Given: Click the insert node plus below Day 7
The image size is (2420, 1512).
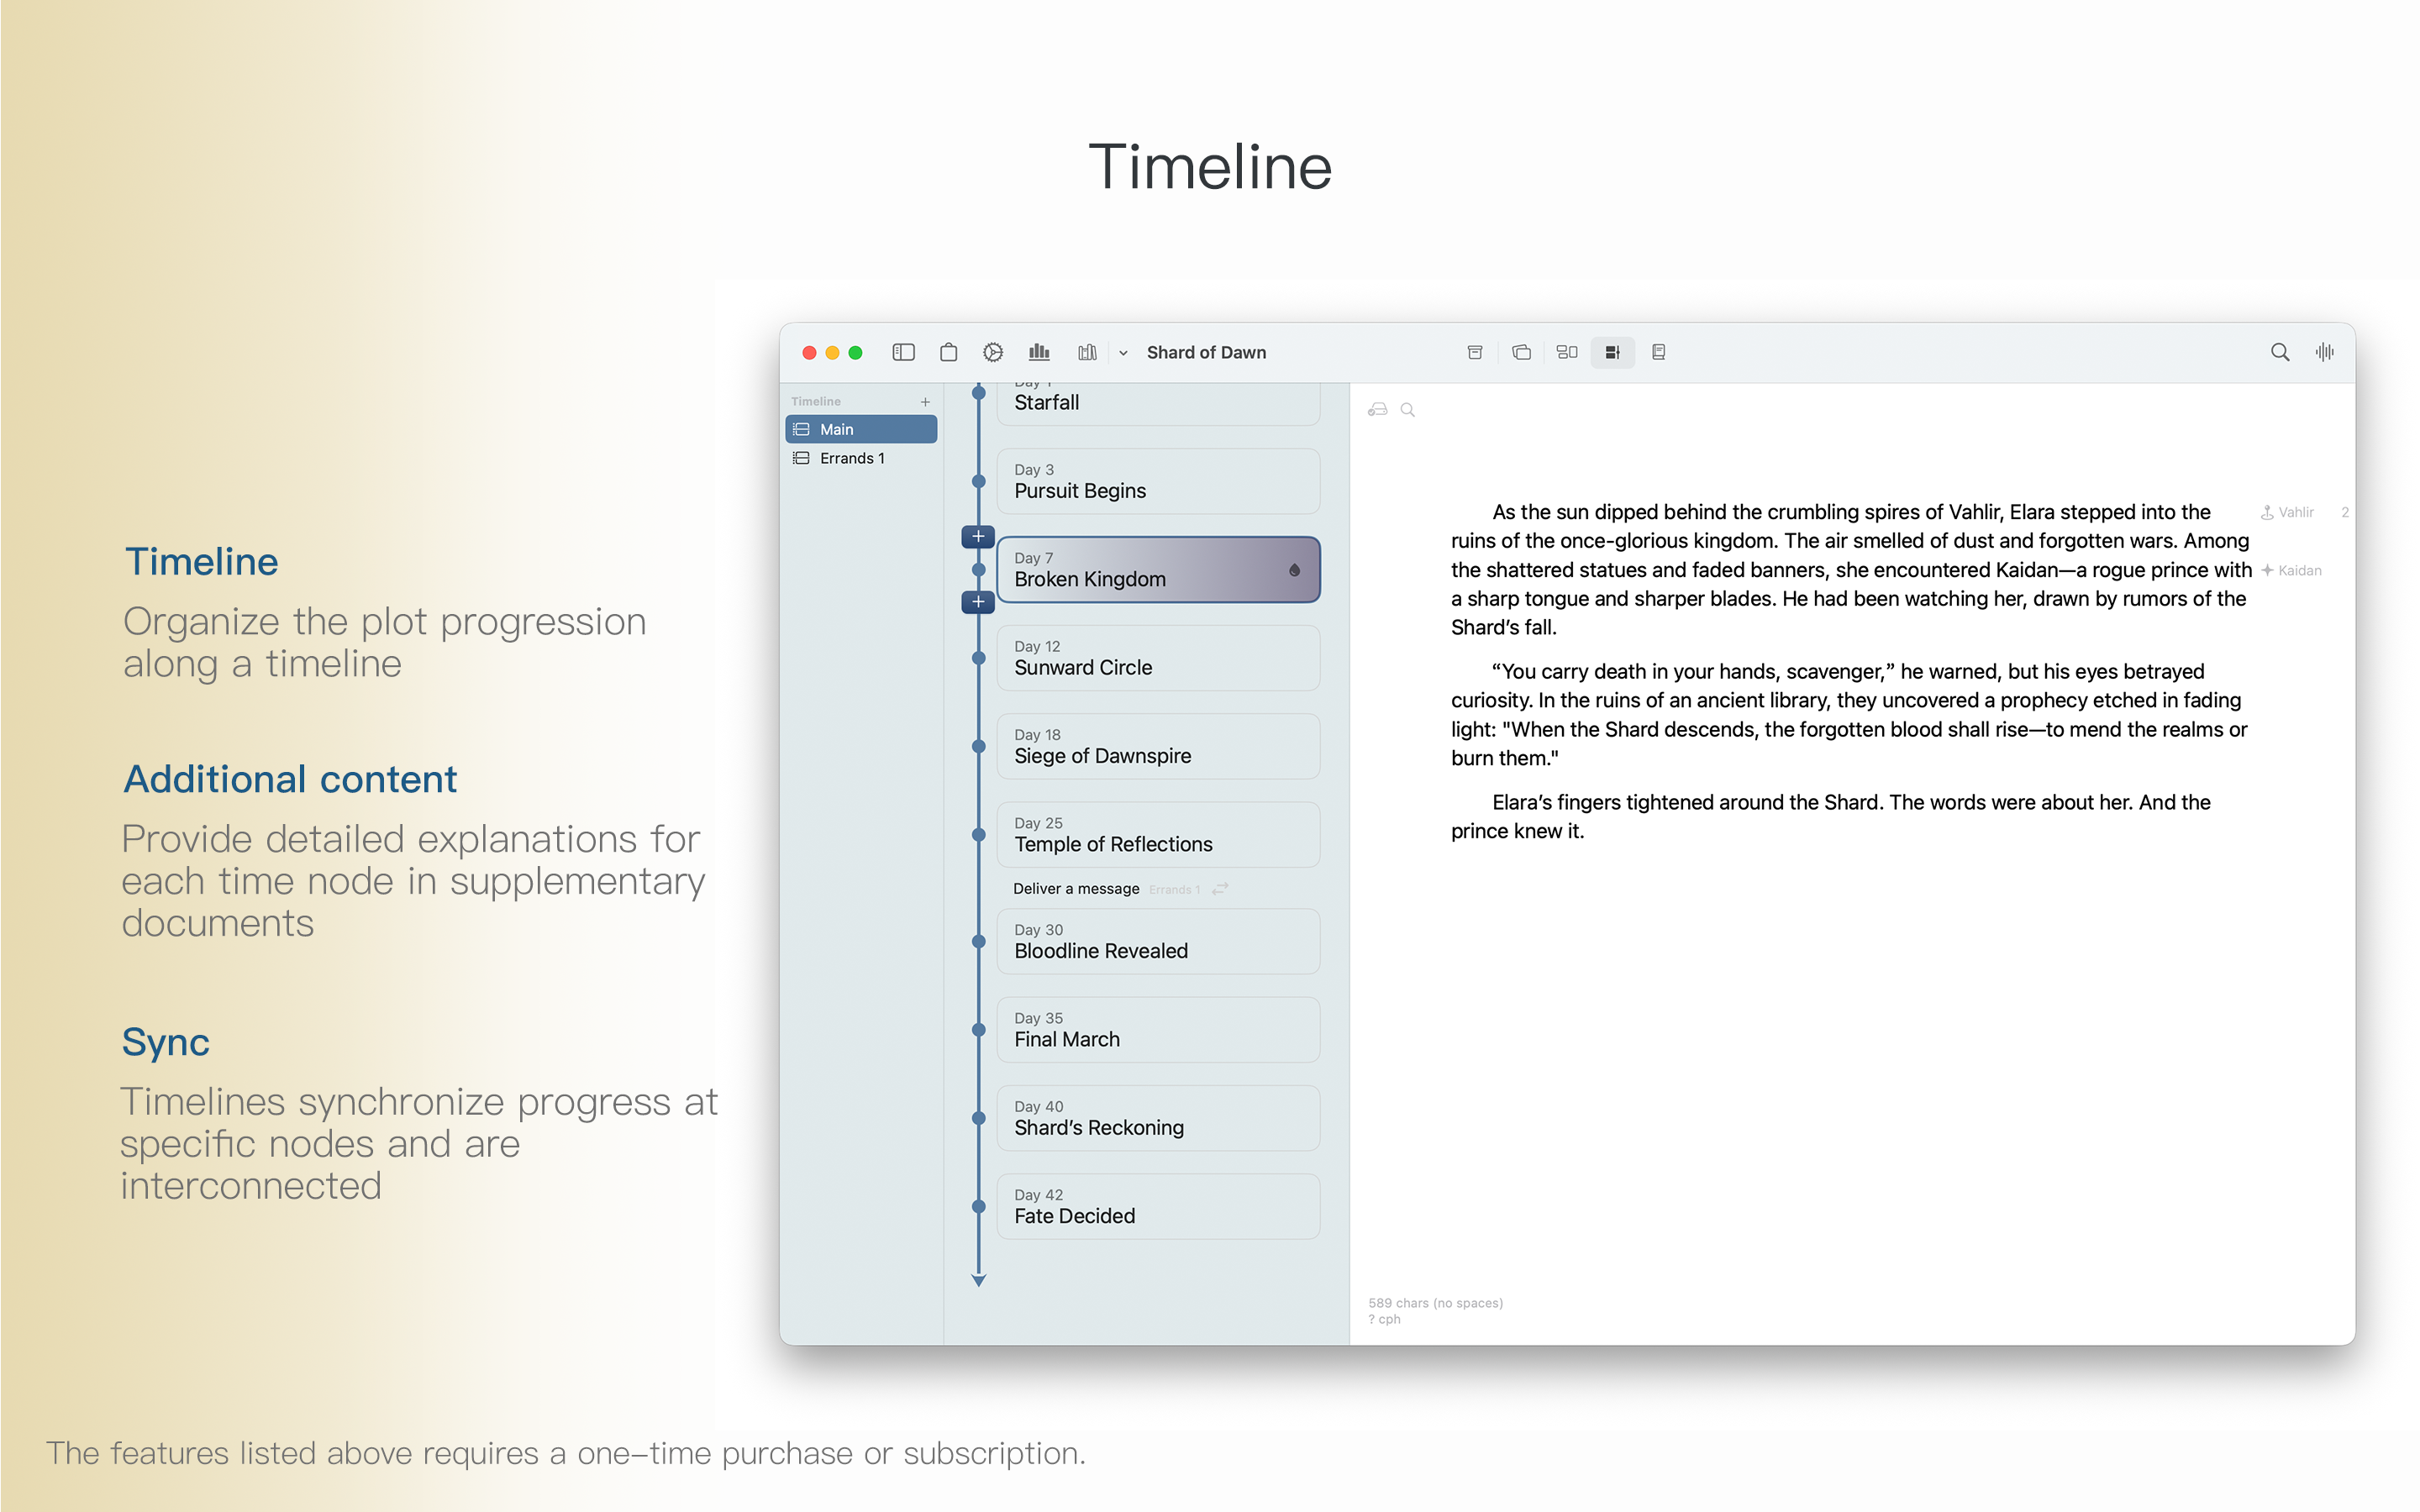Looking at the screenshot, I should tap(978, 602).
